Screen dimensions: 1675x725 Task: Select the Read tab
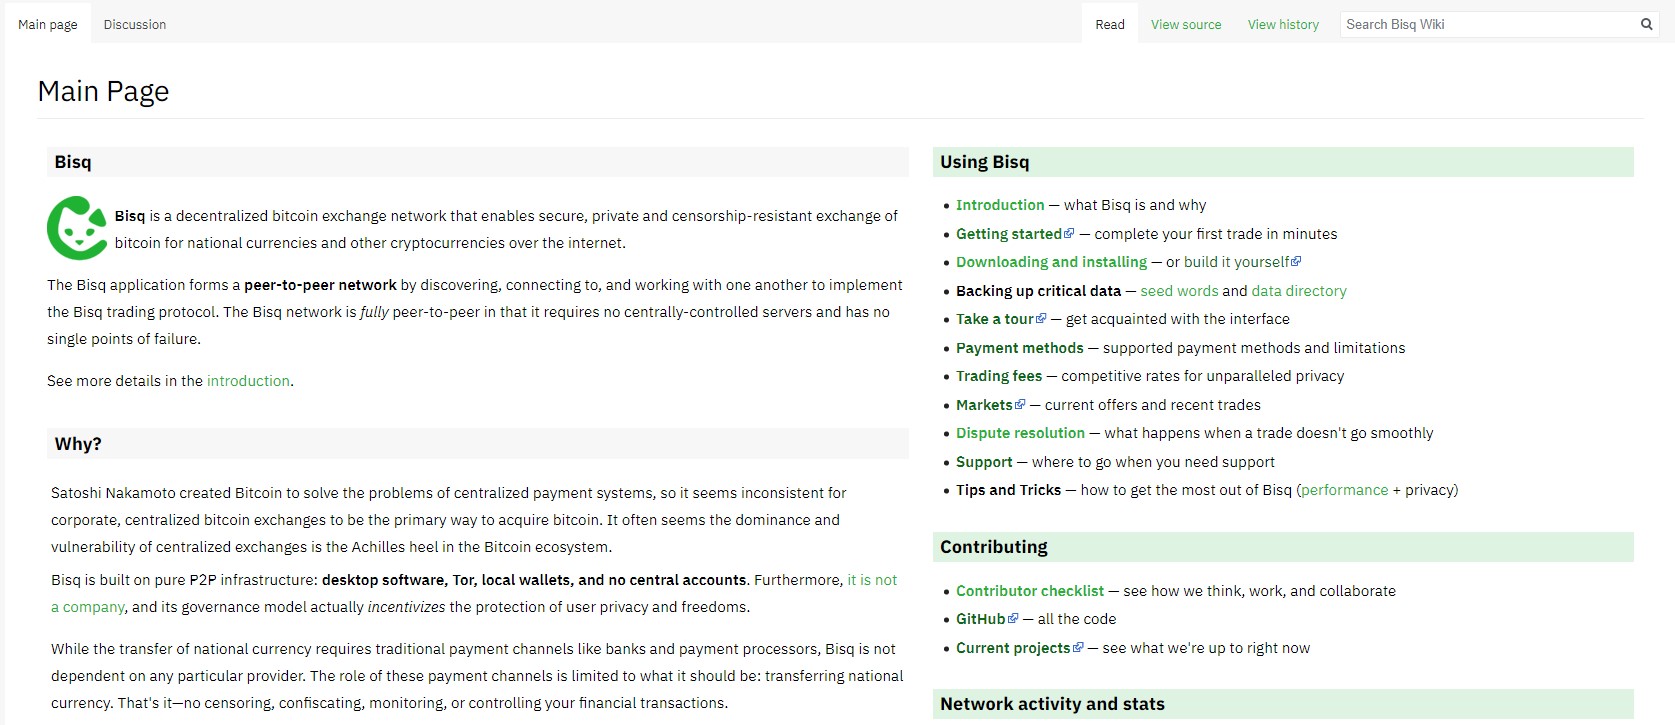click(x=1110, y=24)
